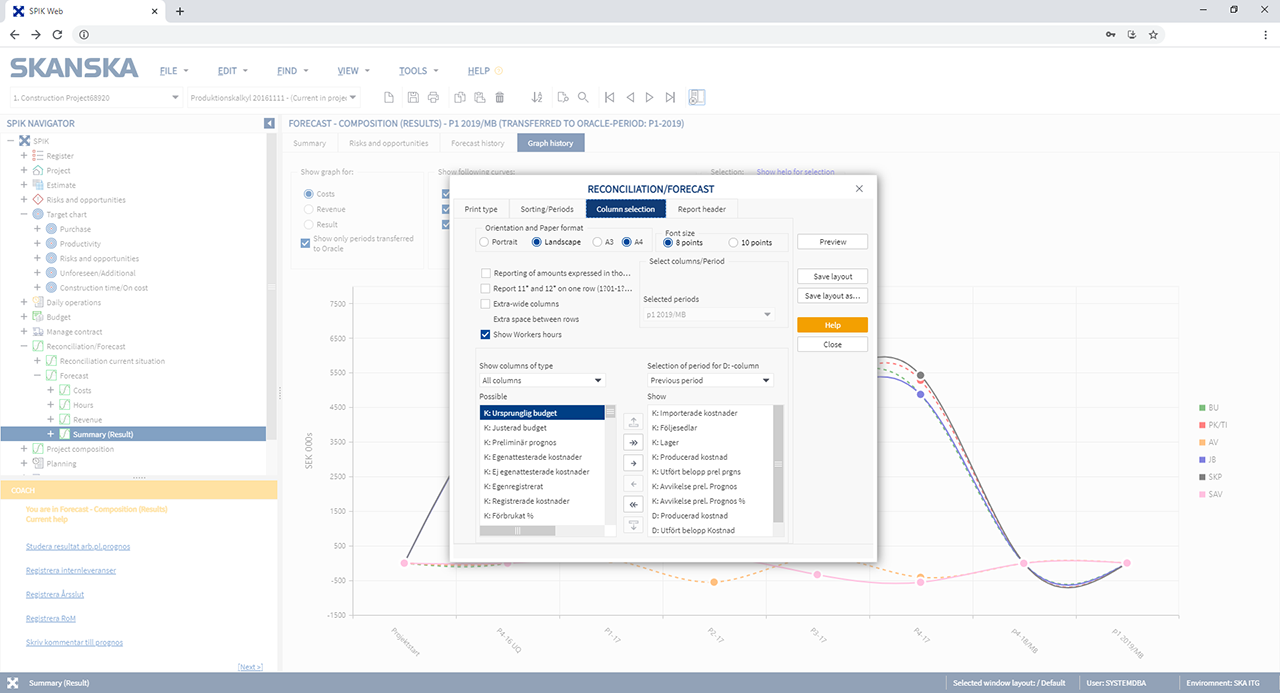Click the A-Z sort toolbar icon
The image size is (1280, 693).
(537, 97)
